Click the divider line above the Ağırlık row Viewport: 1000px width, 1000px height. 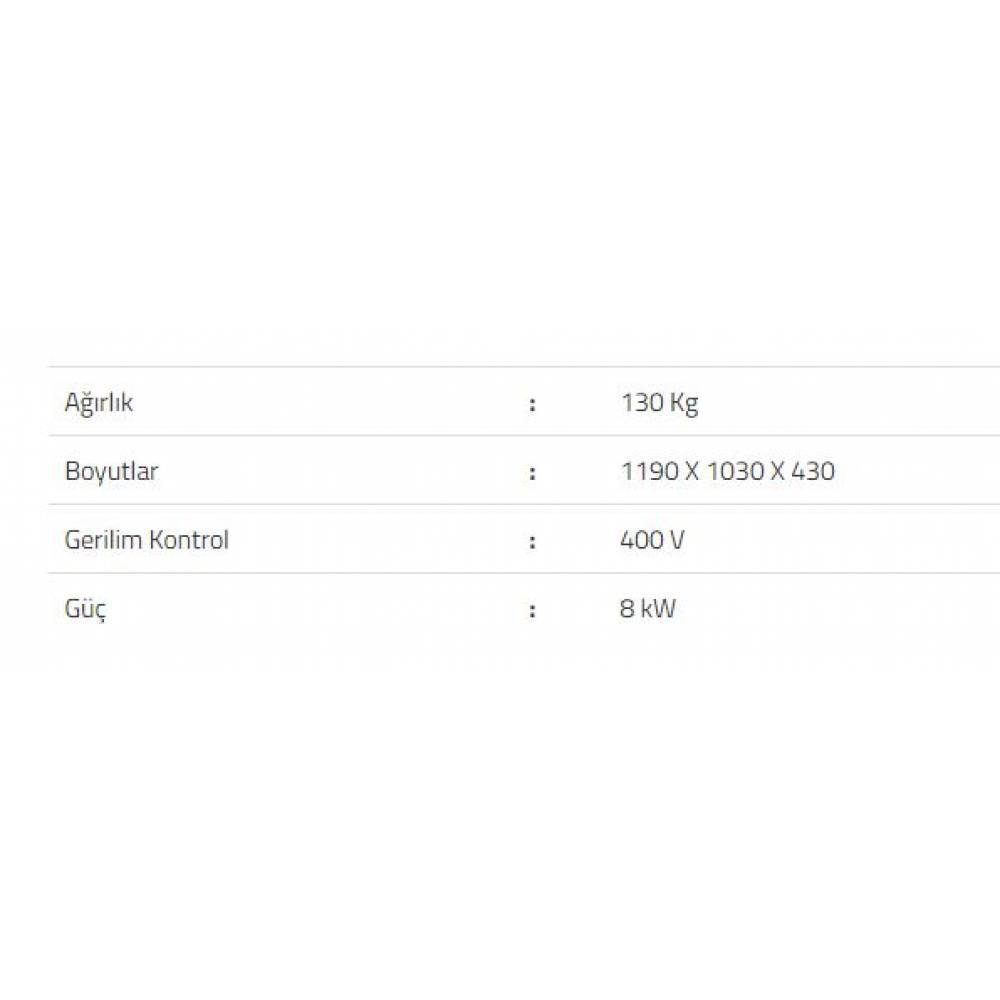pos(500,367)
